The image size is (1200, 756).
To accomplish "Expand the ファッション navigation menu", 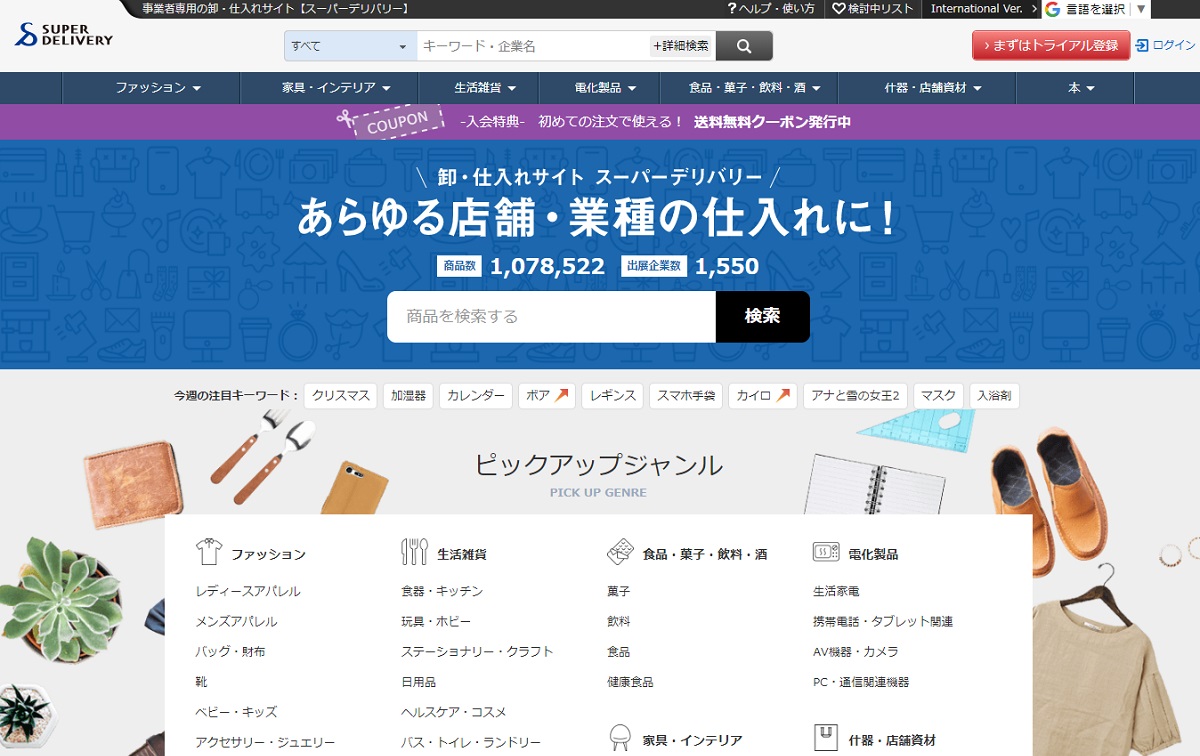I will tap(158, 88).
